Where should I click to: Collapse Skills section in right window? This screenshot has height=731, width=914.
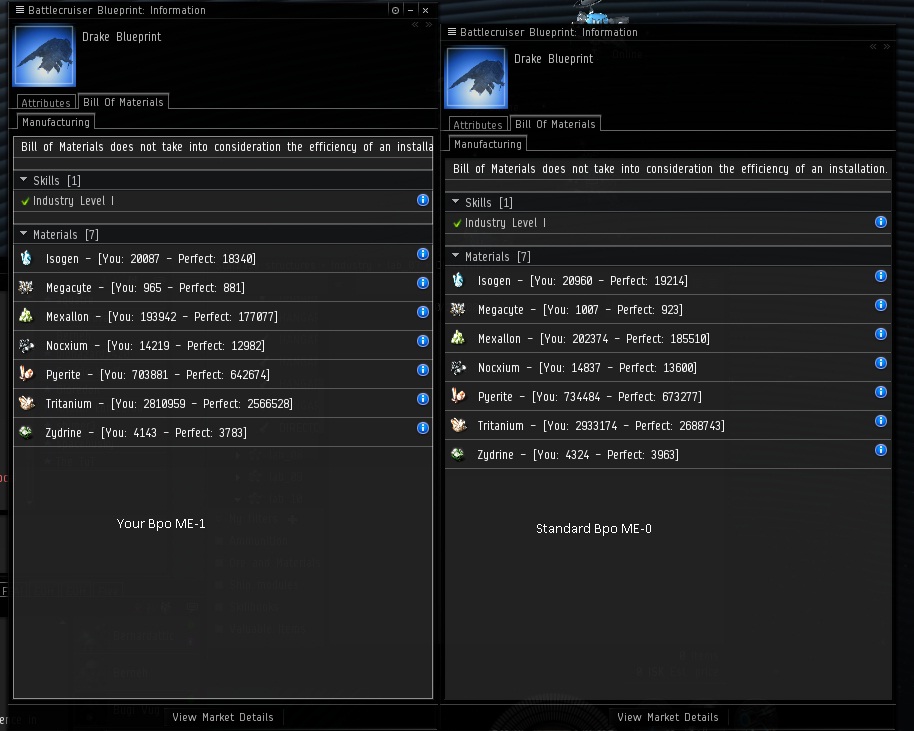455,202
